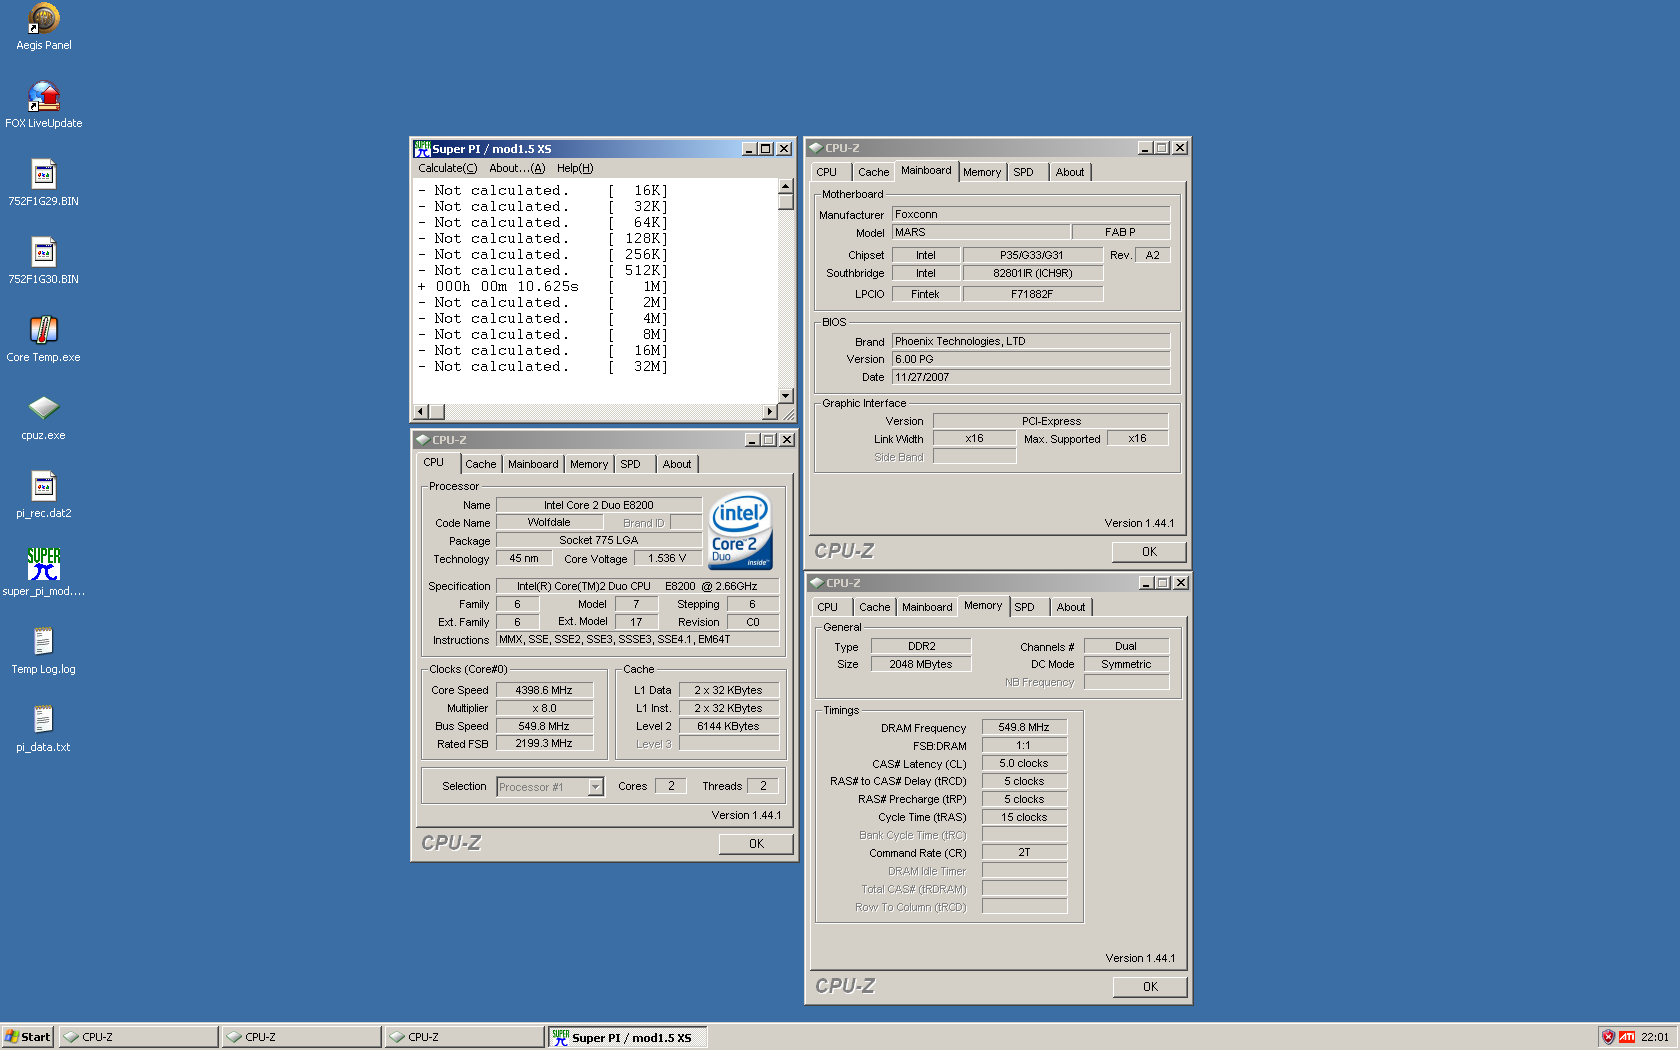Click Super PI vertical scrollbar up arrow
The height and width of the screenshot is (1050, 1680).
tap(786, 186)
